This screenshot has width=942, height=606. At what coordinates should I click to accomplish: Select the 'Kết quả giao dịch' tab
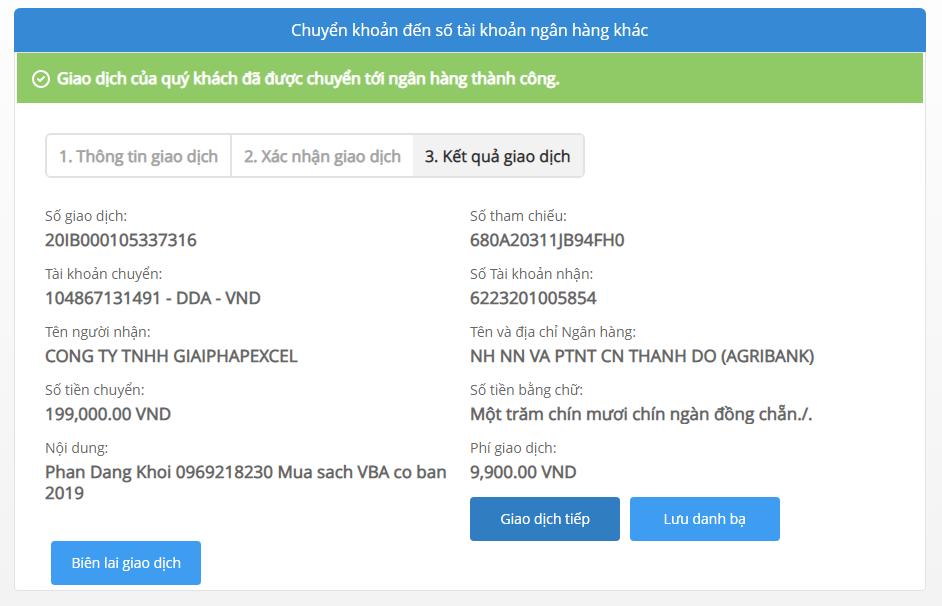coord(497,156)
